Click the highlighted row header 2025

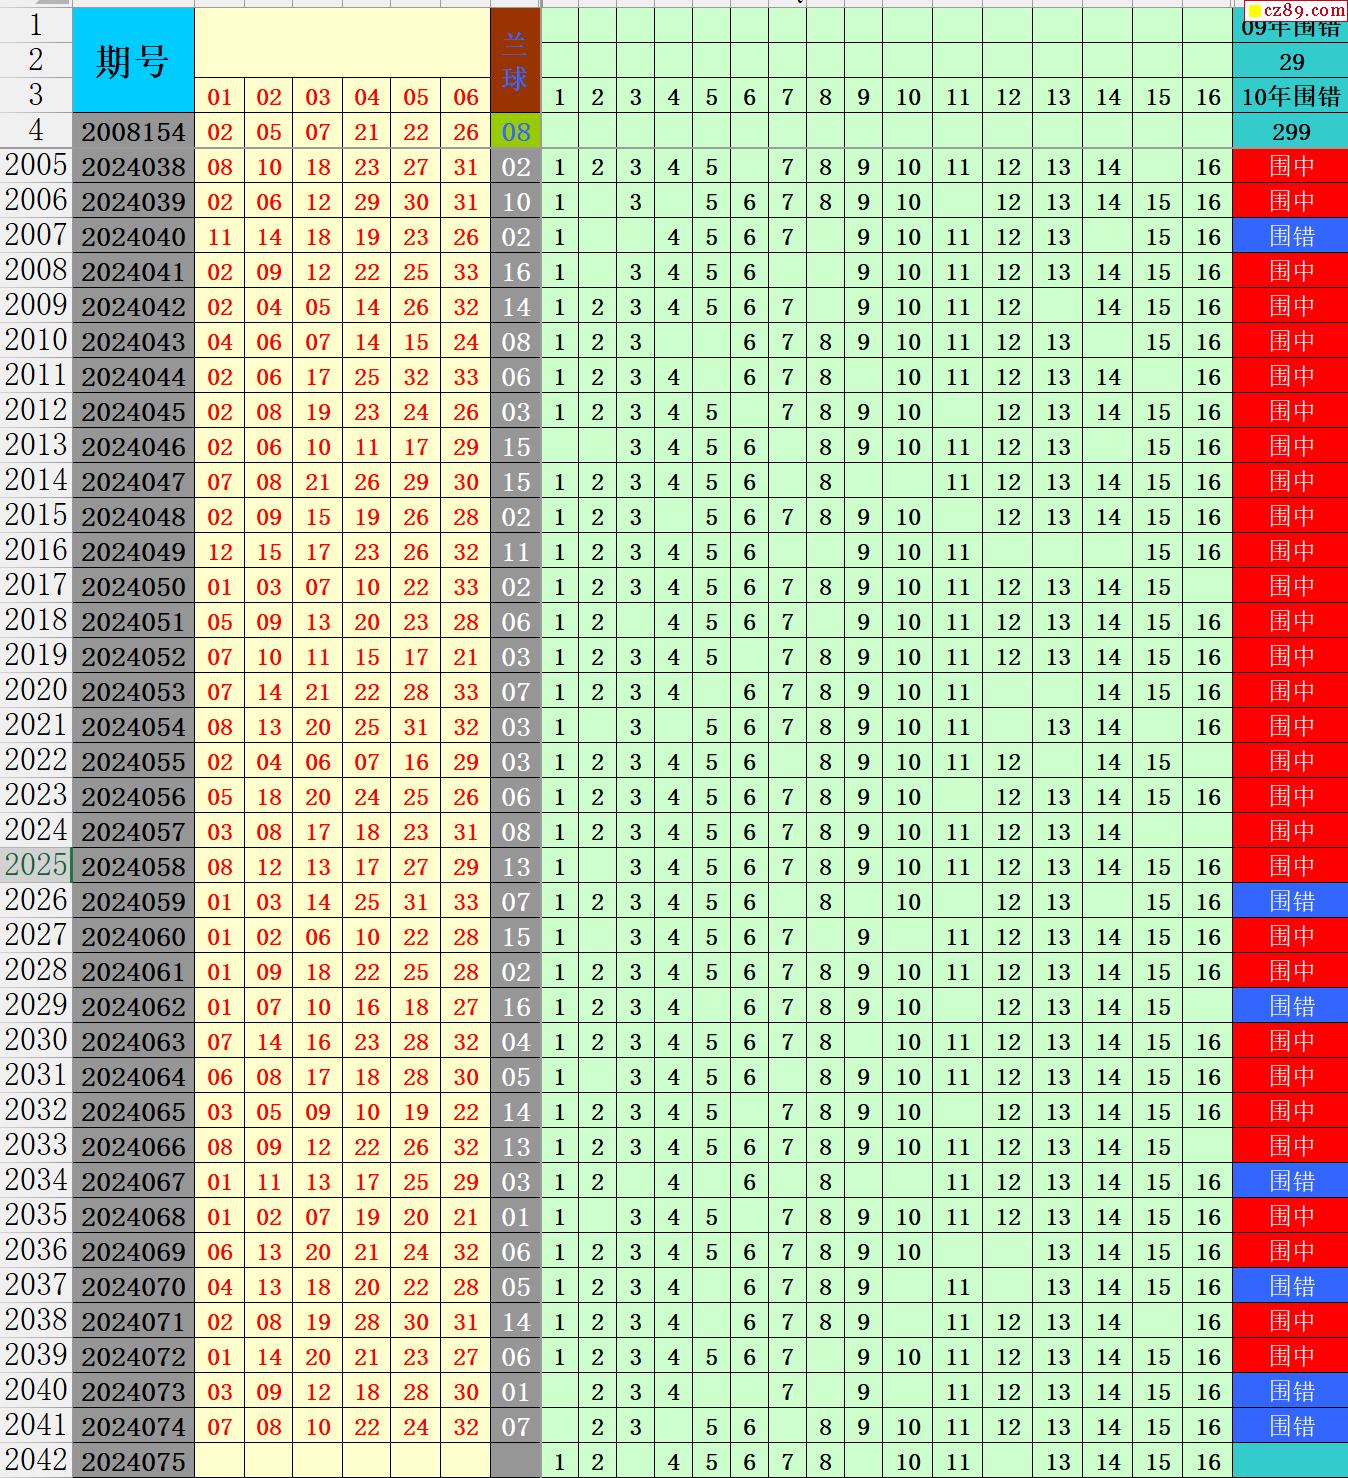click(36, 865)
